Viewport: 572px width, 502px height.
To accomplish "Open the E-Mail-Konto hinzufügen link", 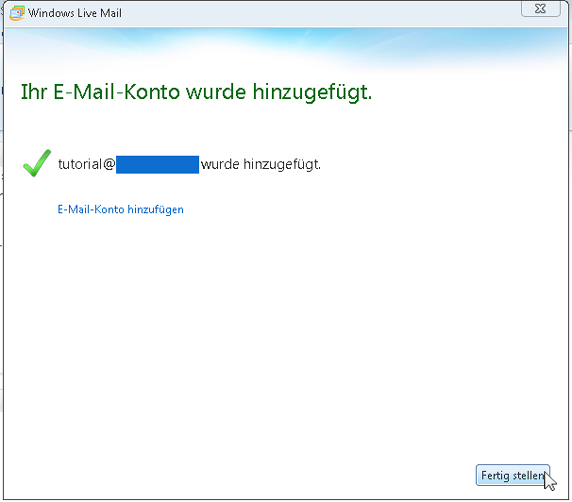I will tap(120, 210).
